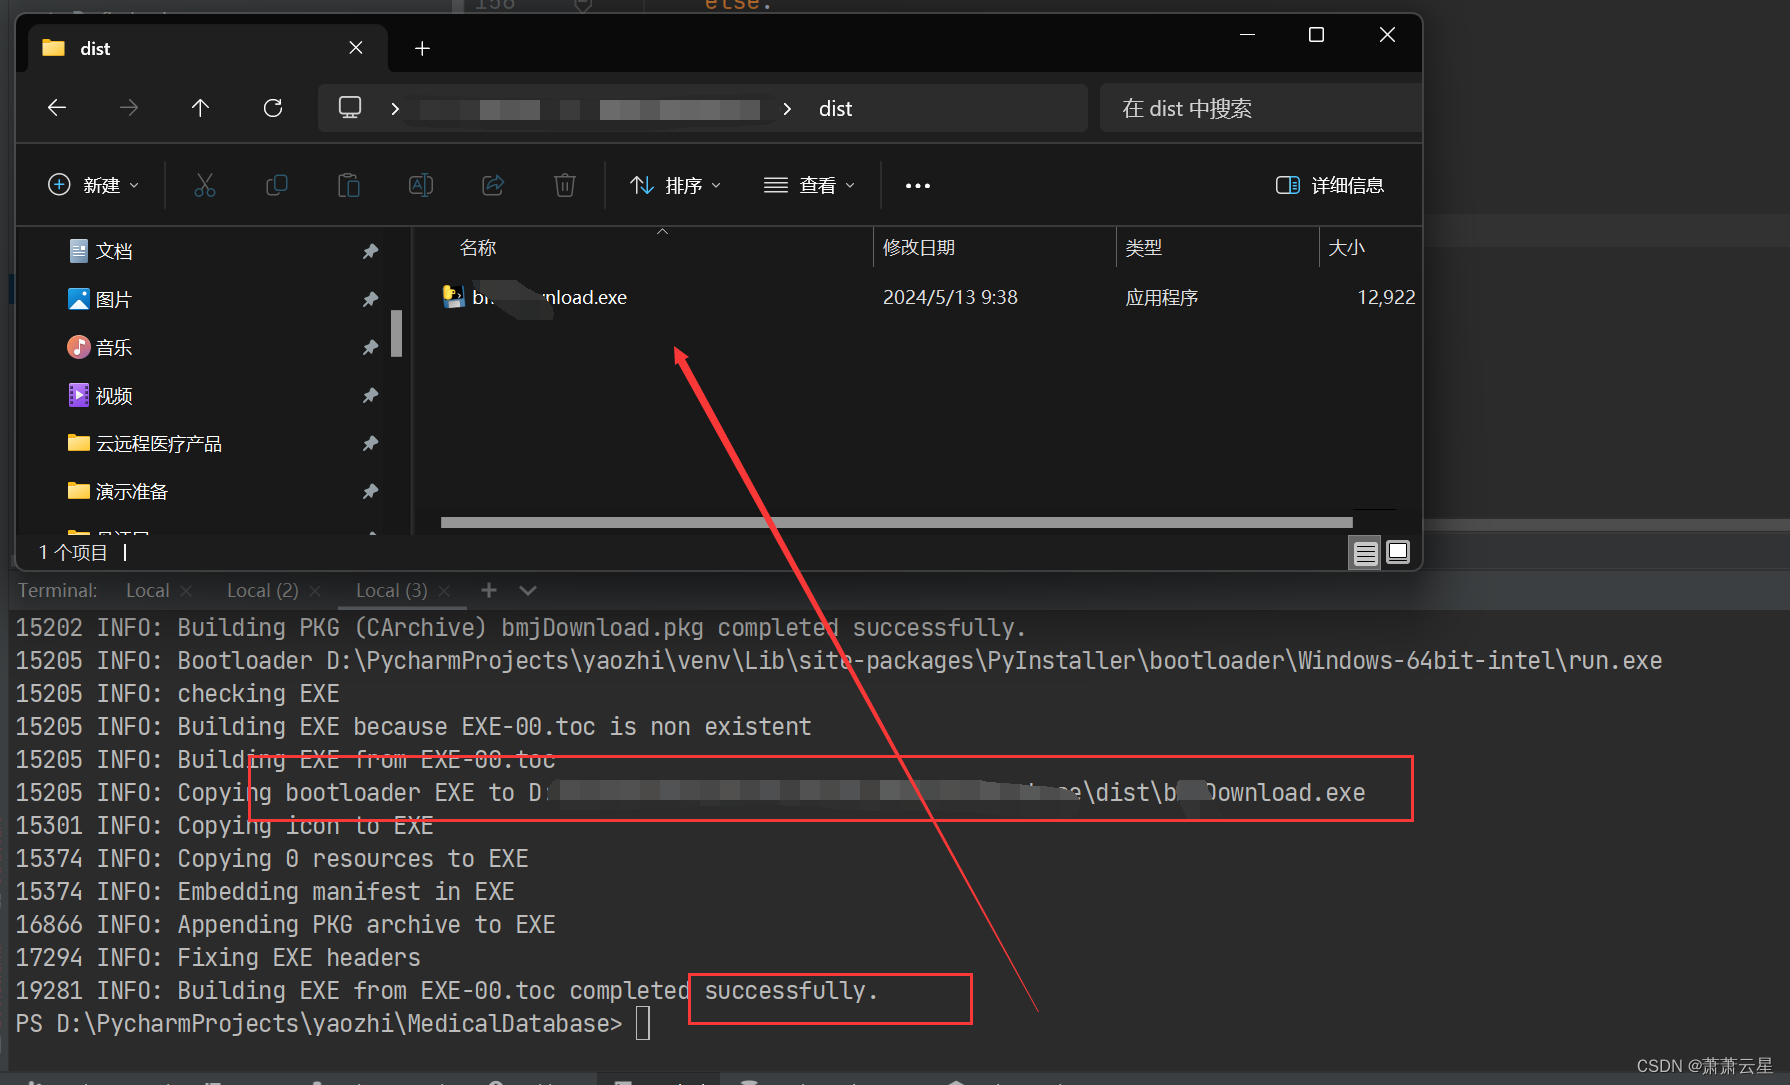Click pin icon next to 视频
This screenshot has width=1790, height=1085.
370,395
